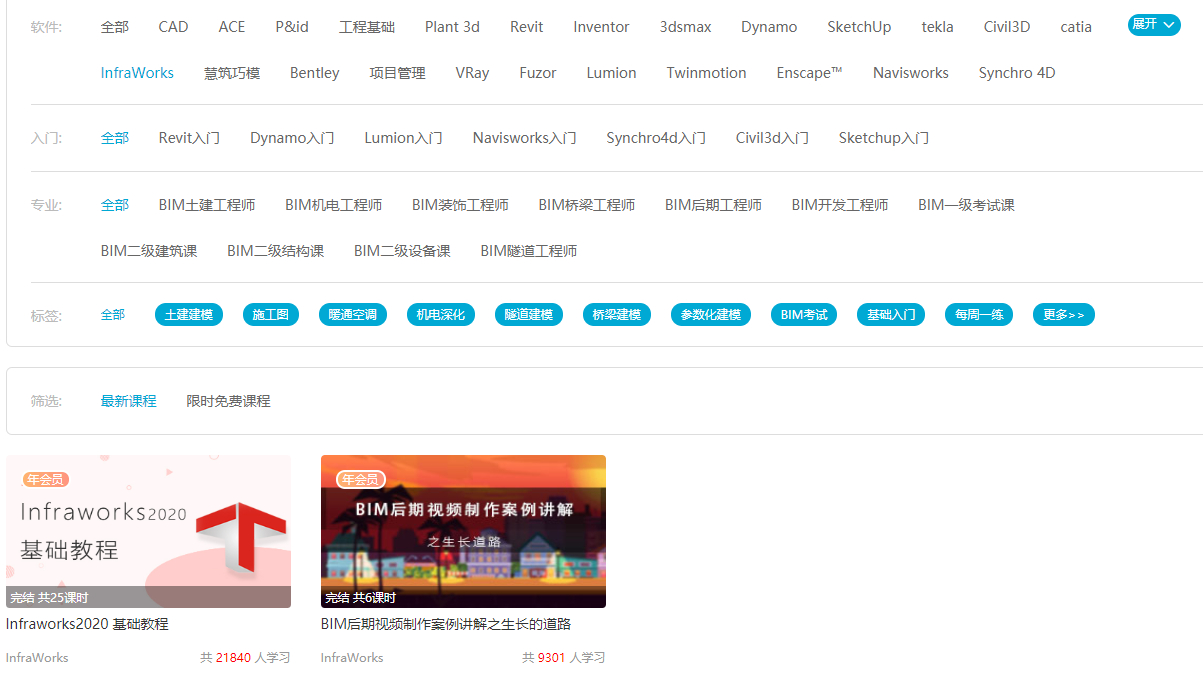Select BIM一级考试课 filter
The width and height of the screenshot is (1203, 691).
[967, 205]
